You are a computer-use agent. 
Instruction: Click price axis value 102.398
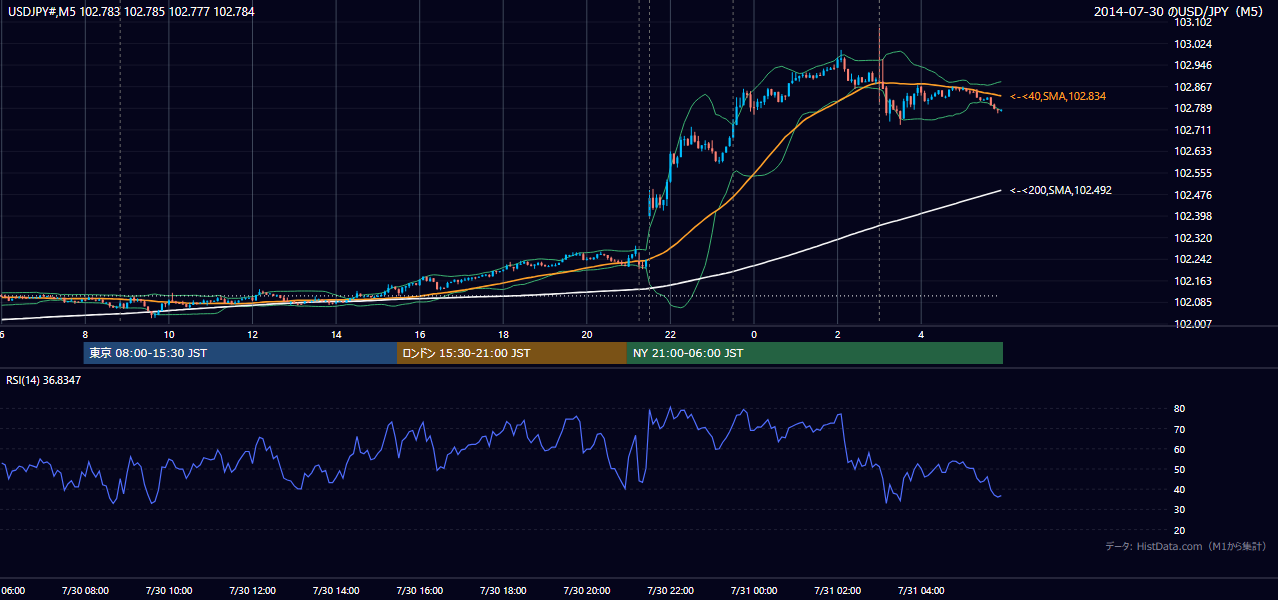tap(1192, 216)
